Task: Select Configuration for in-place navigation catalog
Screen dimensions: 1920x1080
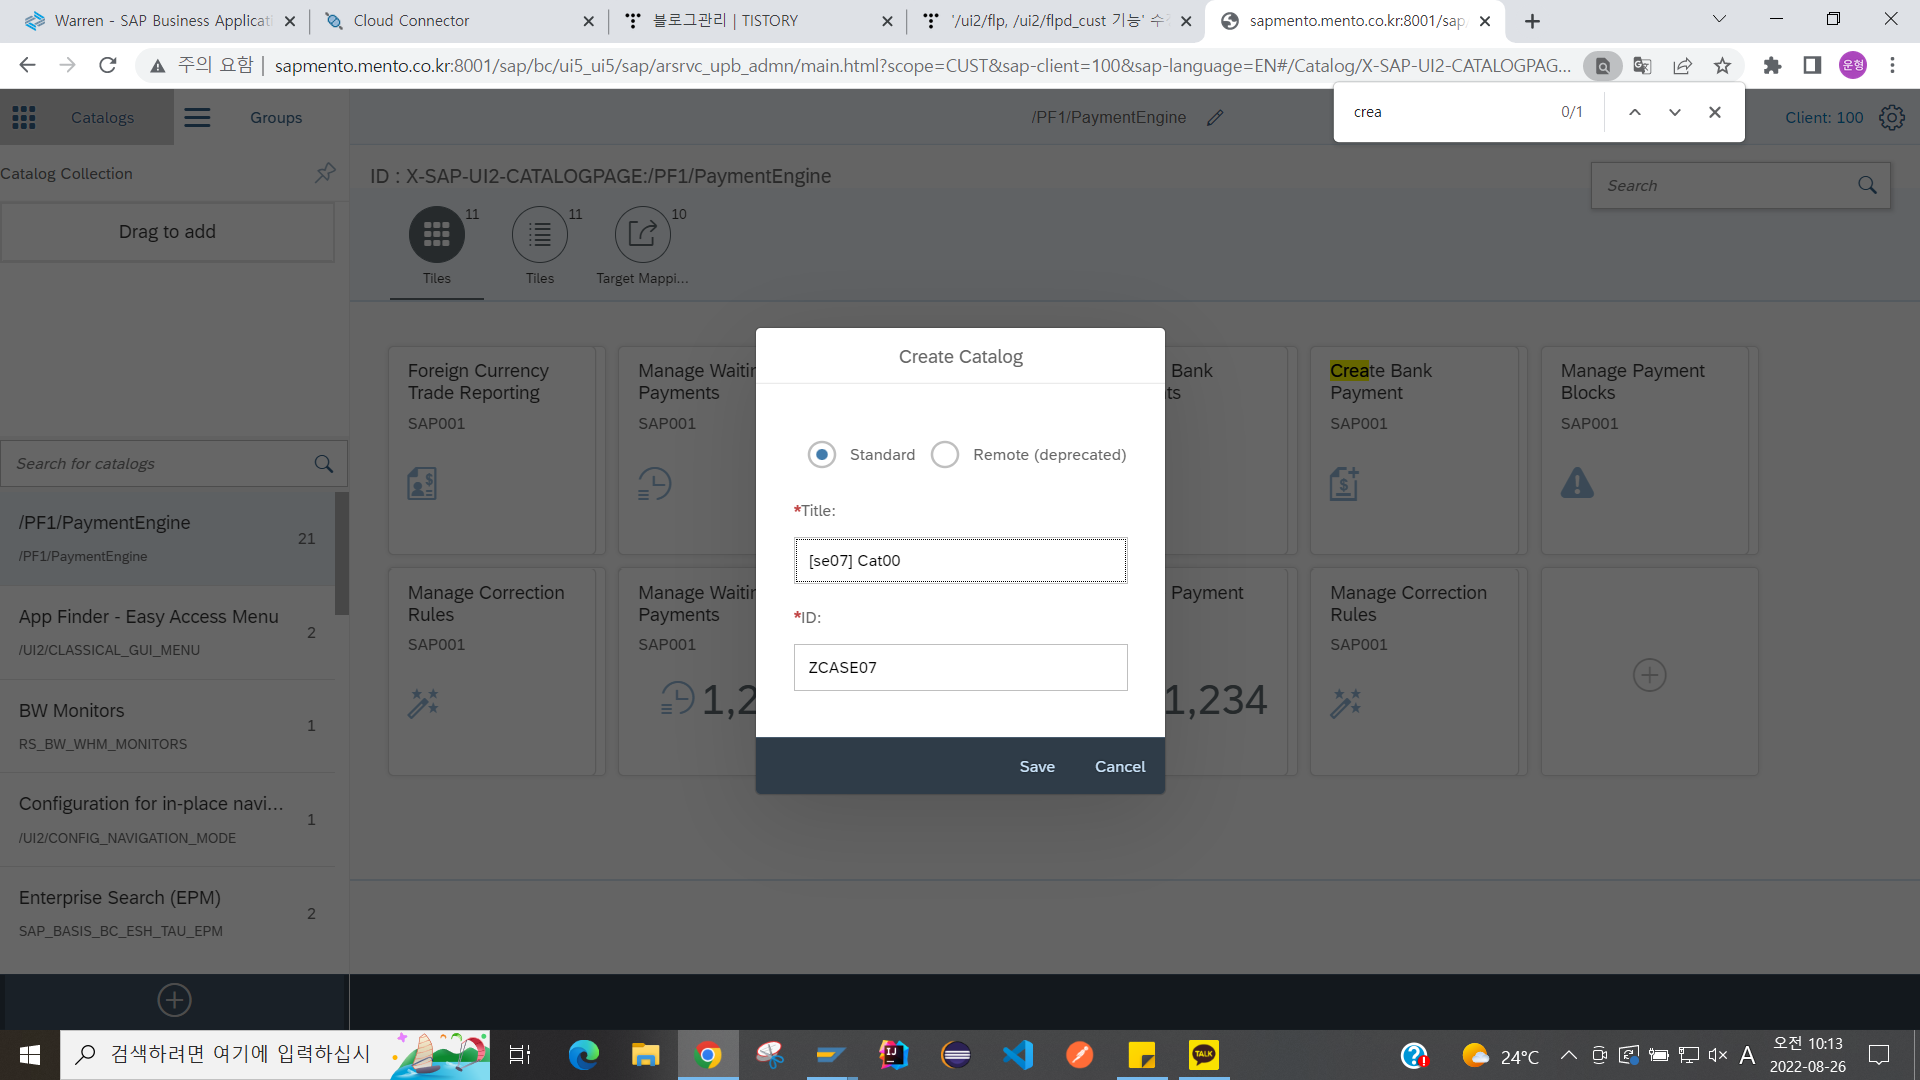Action: 167,820
